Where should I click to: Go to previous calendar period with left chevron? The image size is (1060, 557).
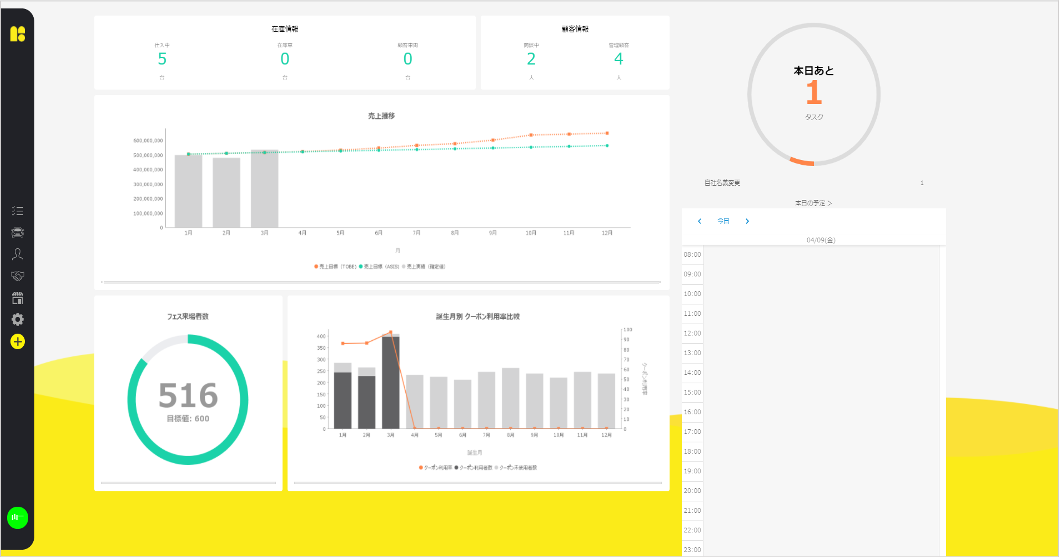pos(699,221)
